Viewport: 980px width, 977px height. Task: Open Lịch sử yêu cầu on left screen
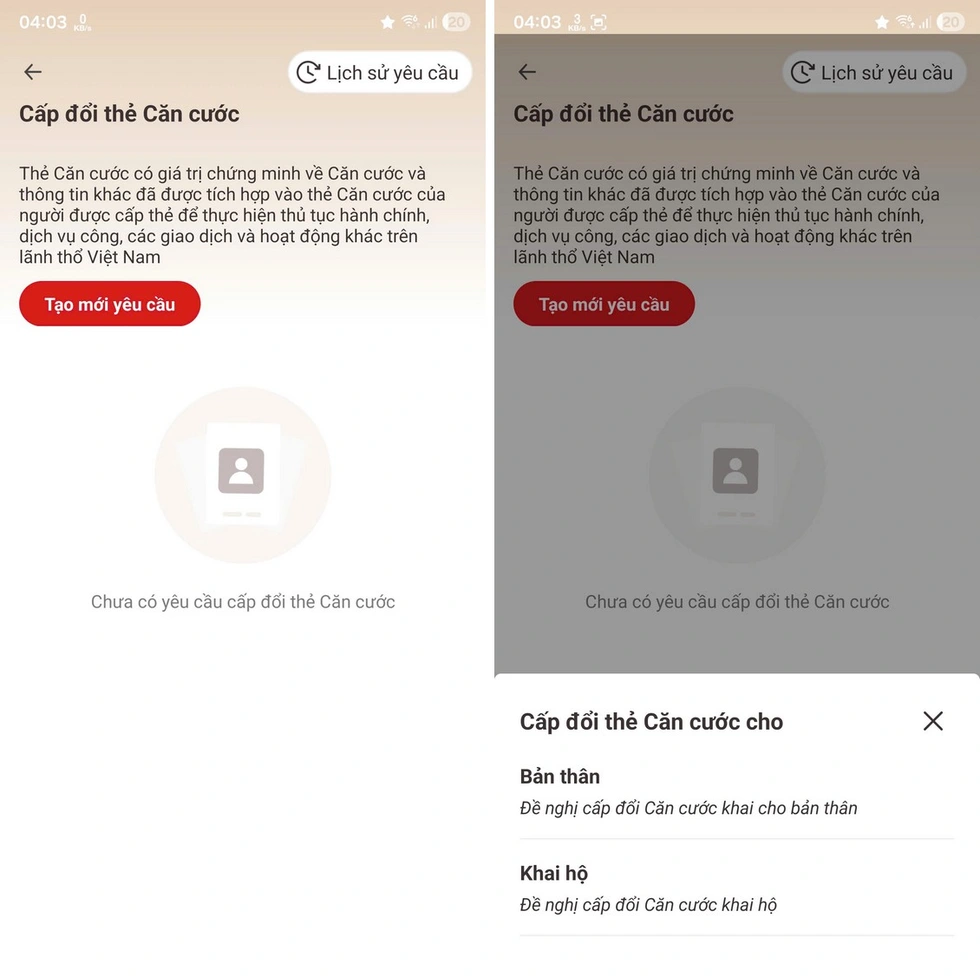(x=379, y=73)
